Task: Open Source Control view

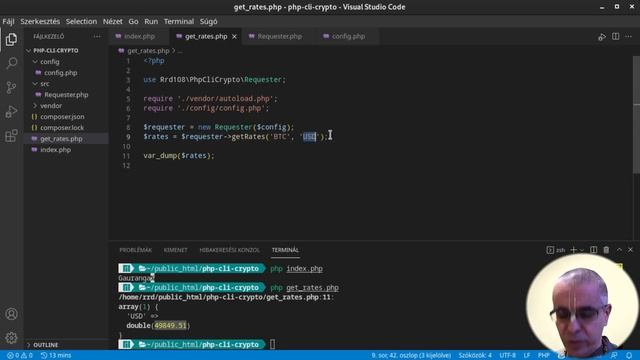Action: (11, 87)
